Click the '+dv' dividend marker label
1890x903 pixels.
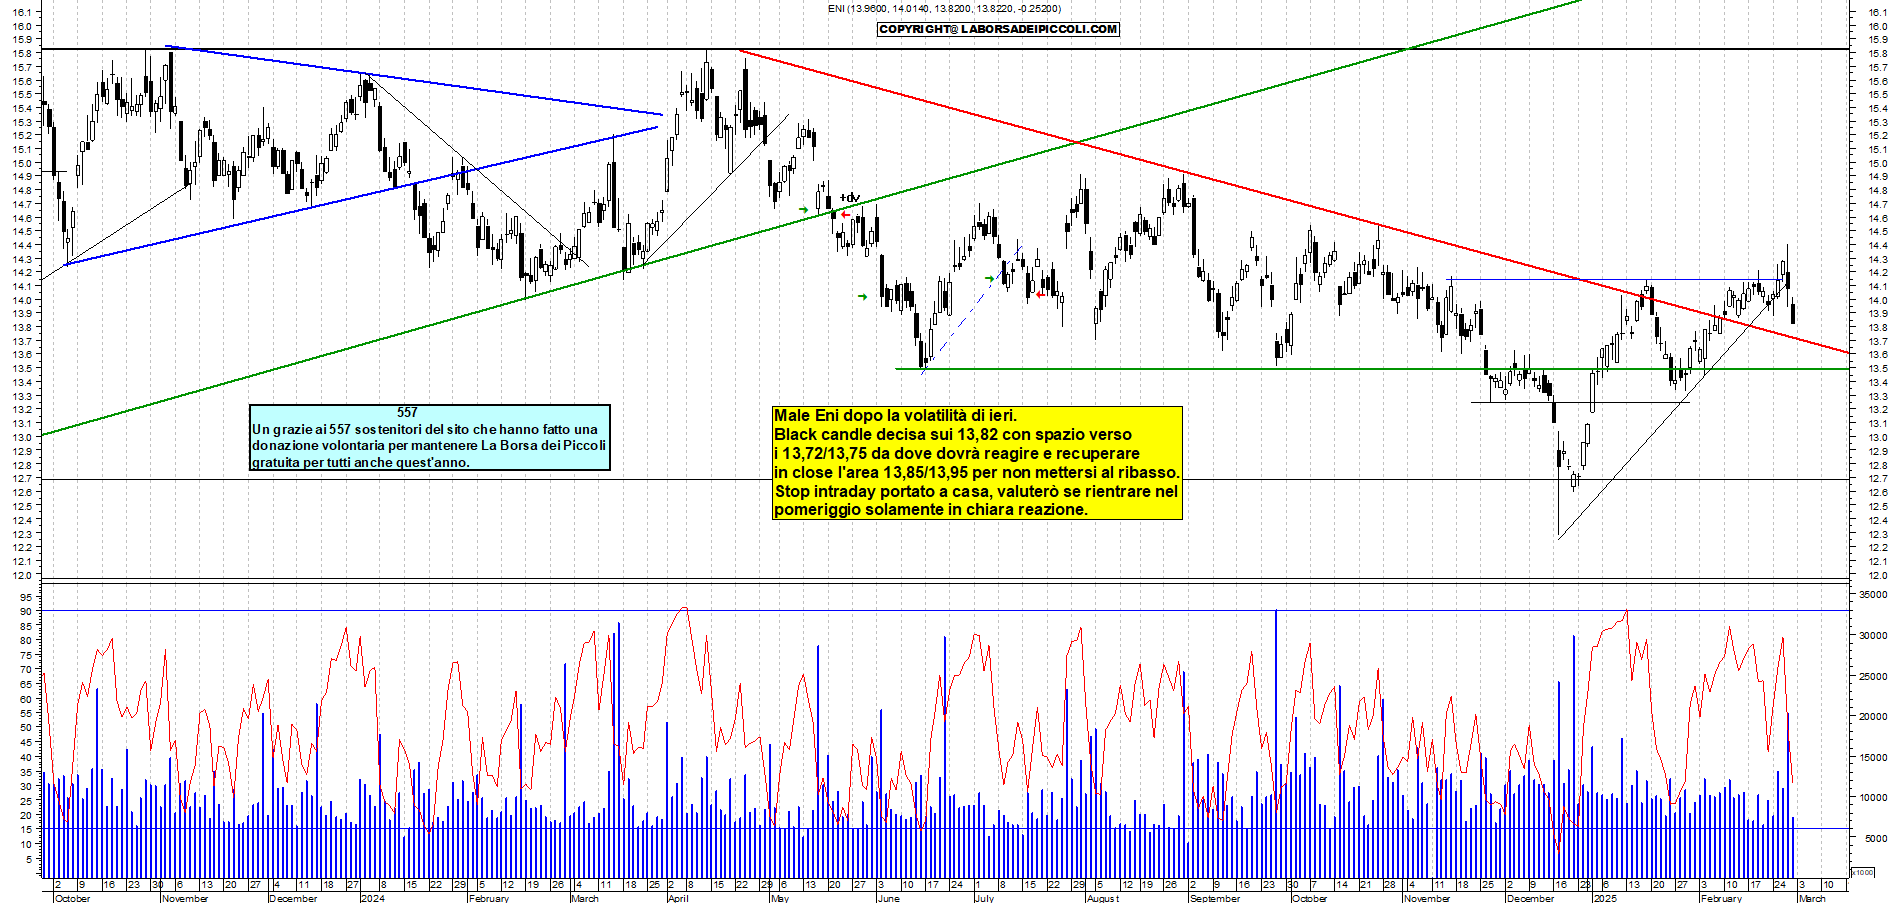tap(850, 198)
